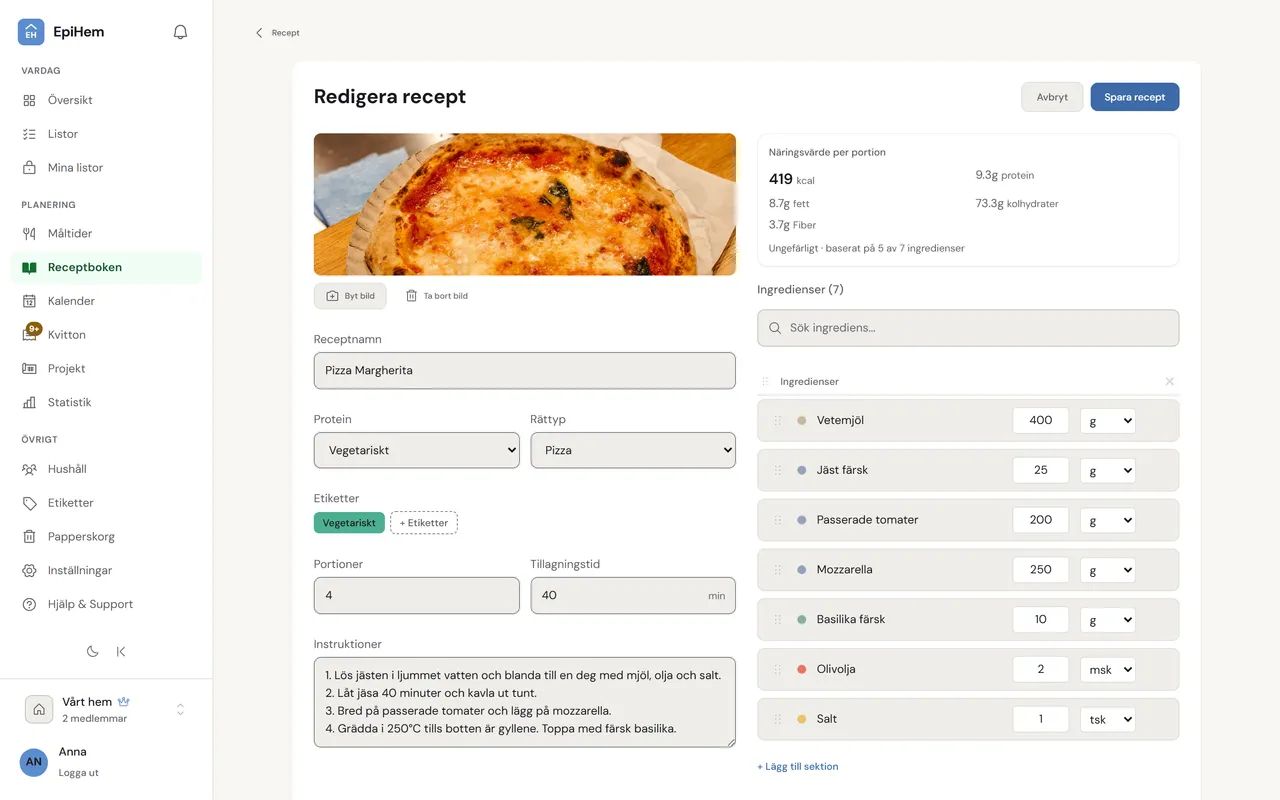Click the search icon in ingredient search
Viewport: 1280px width, 800px height.
775,328
